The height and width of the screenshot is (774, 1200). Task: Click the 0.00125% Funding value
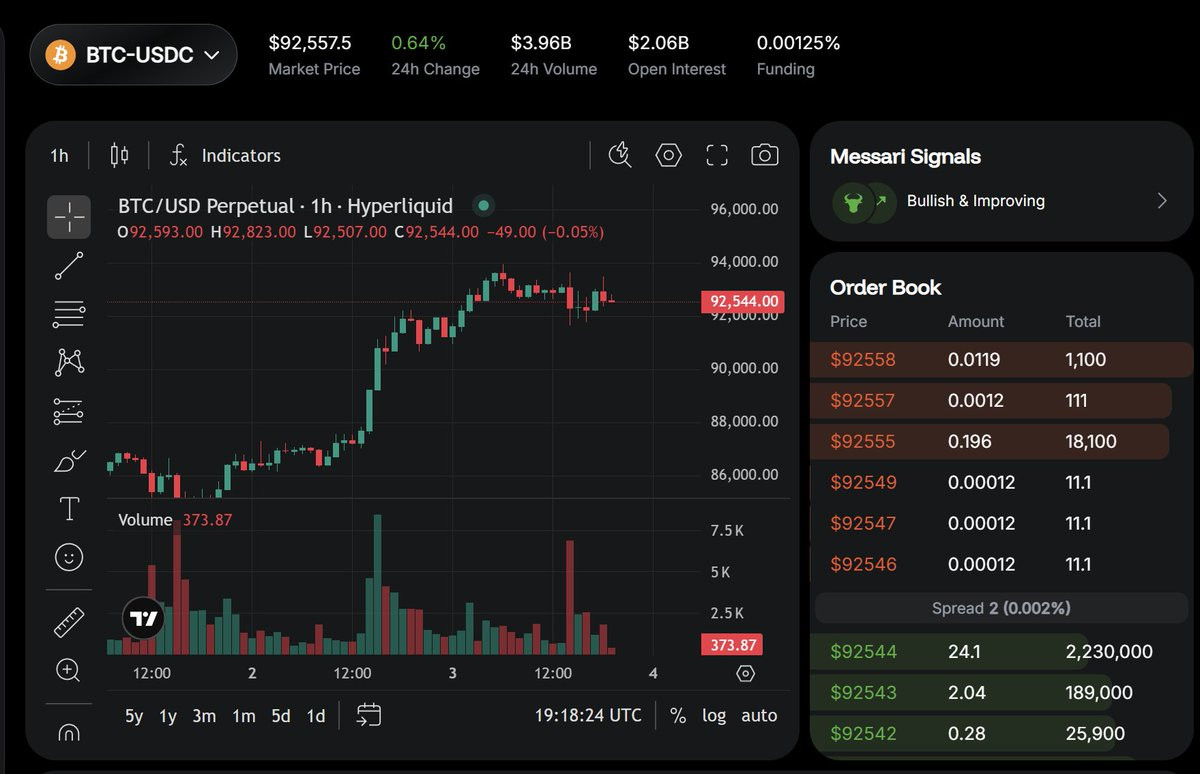pos(798,43)
